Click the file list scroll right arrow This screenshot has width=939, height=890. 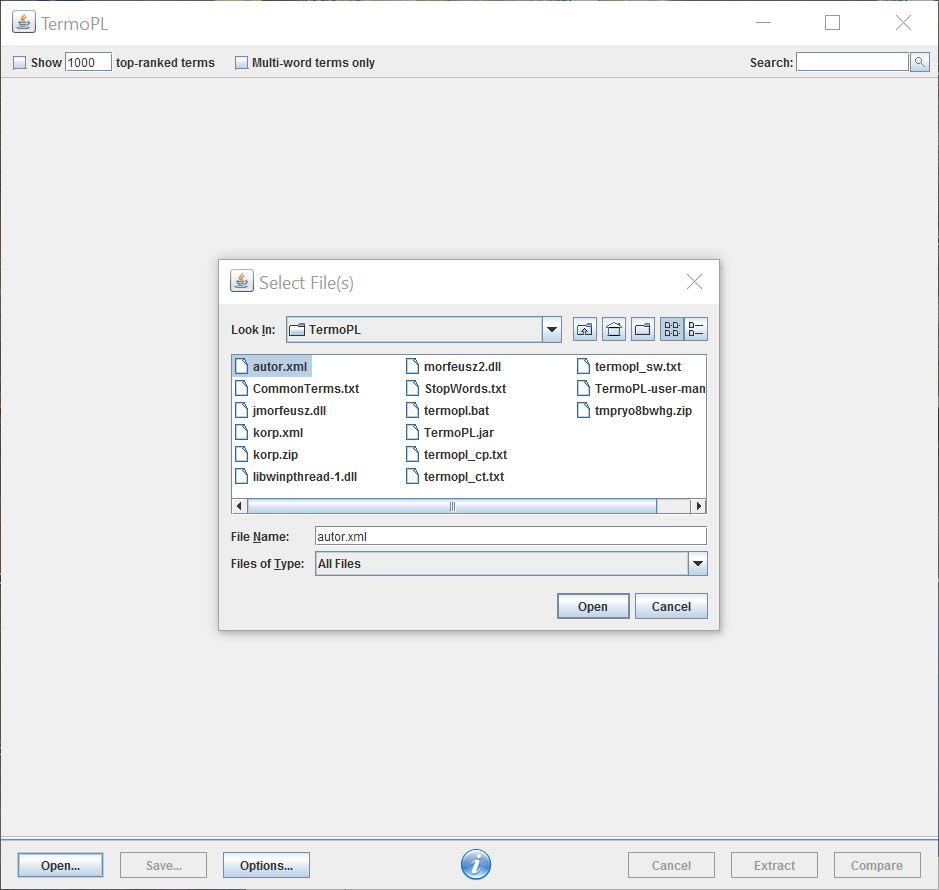698,506
